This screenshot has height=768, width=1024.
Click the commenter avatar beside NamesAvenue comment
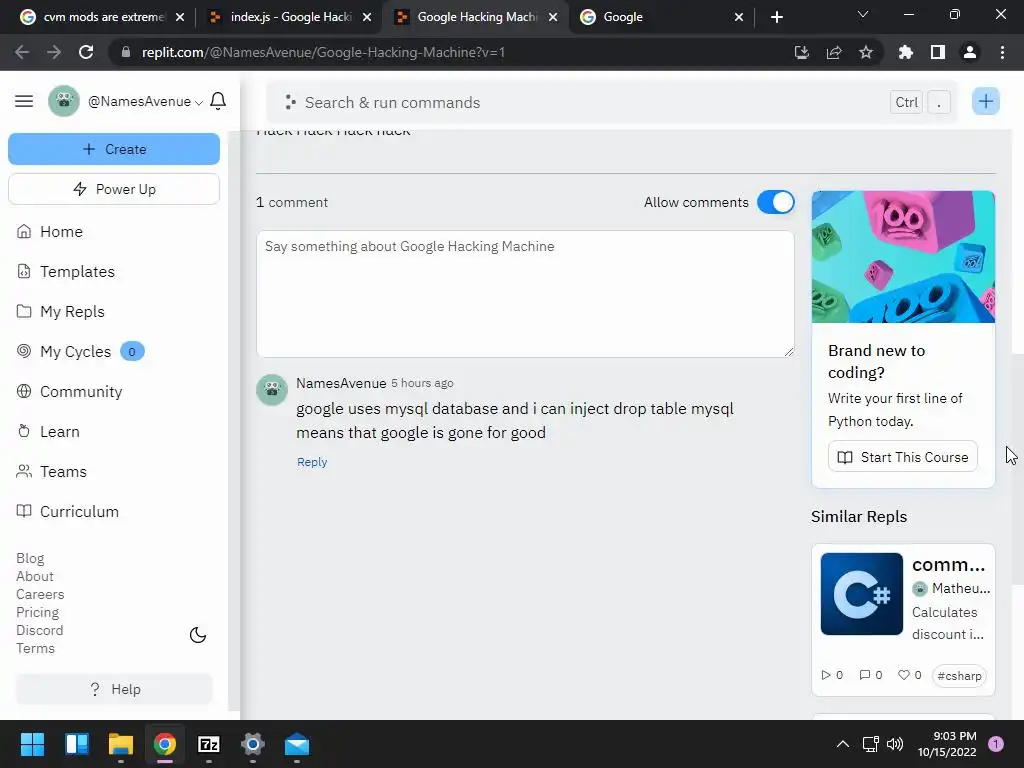pyautogui.click(x=272, y=390)
